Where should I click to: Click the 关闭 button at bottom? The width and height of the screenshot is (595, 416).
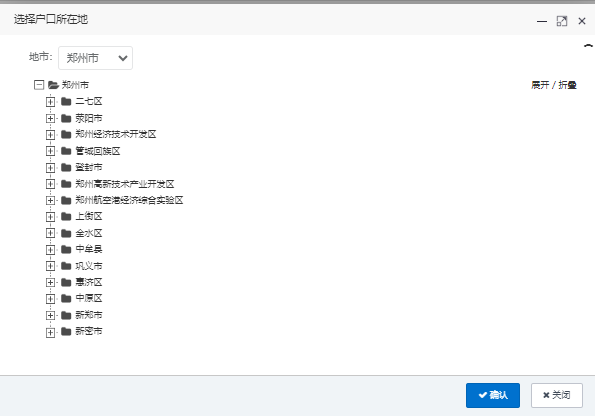point(557,395)
